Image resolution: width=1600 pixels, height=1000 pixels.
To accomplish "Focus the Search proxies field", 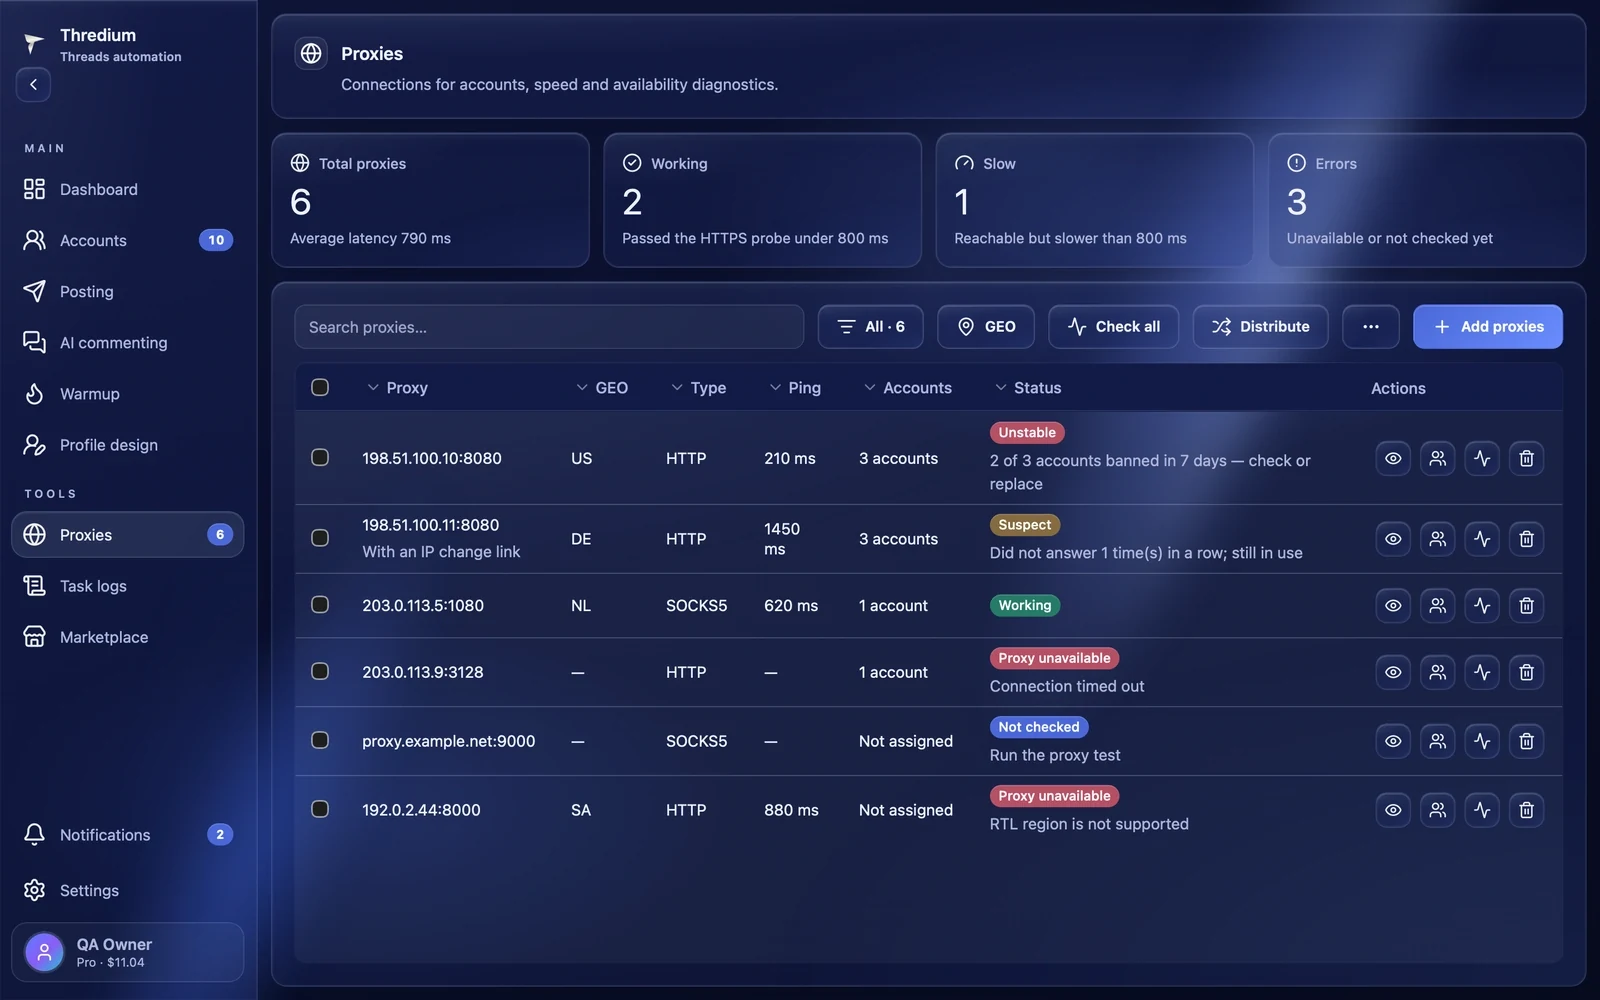I will (549, 327).
